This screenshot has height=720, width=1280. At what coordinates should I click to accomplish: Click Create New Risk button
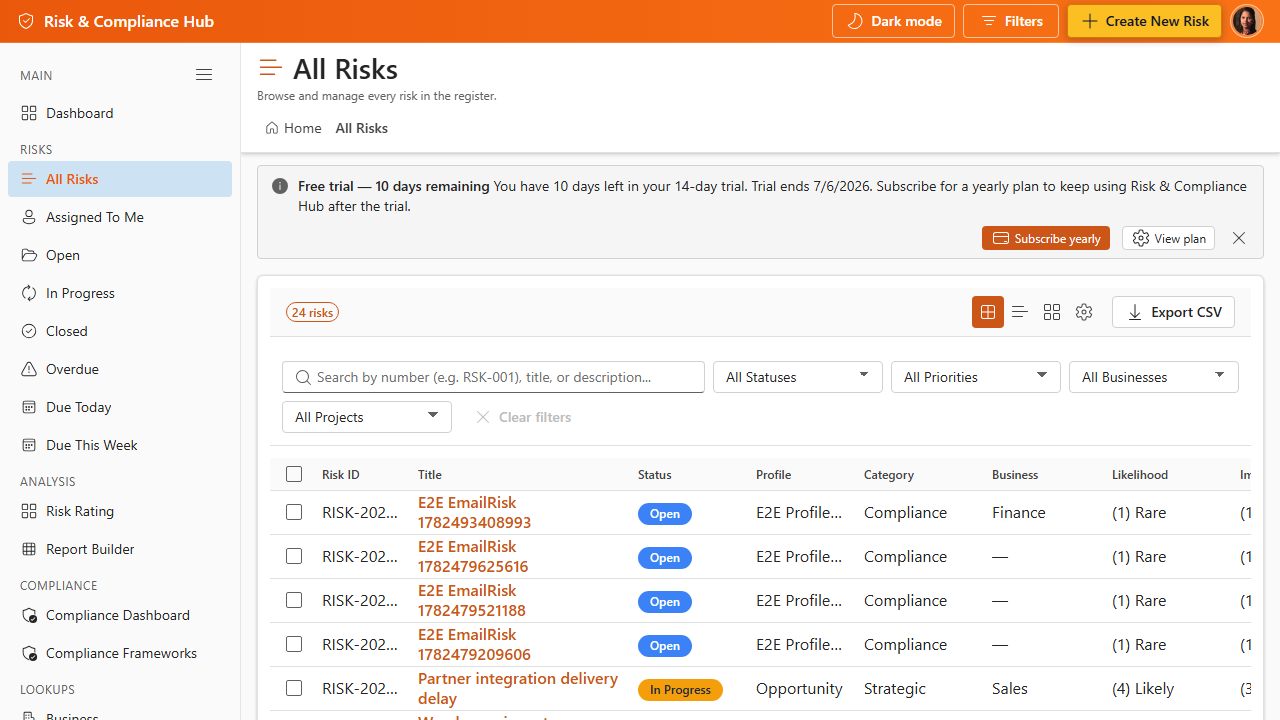pyautogui.click(x=1144, y=21)
